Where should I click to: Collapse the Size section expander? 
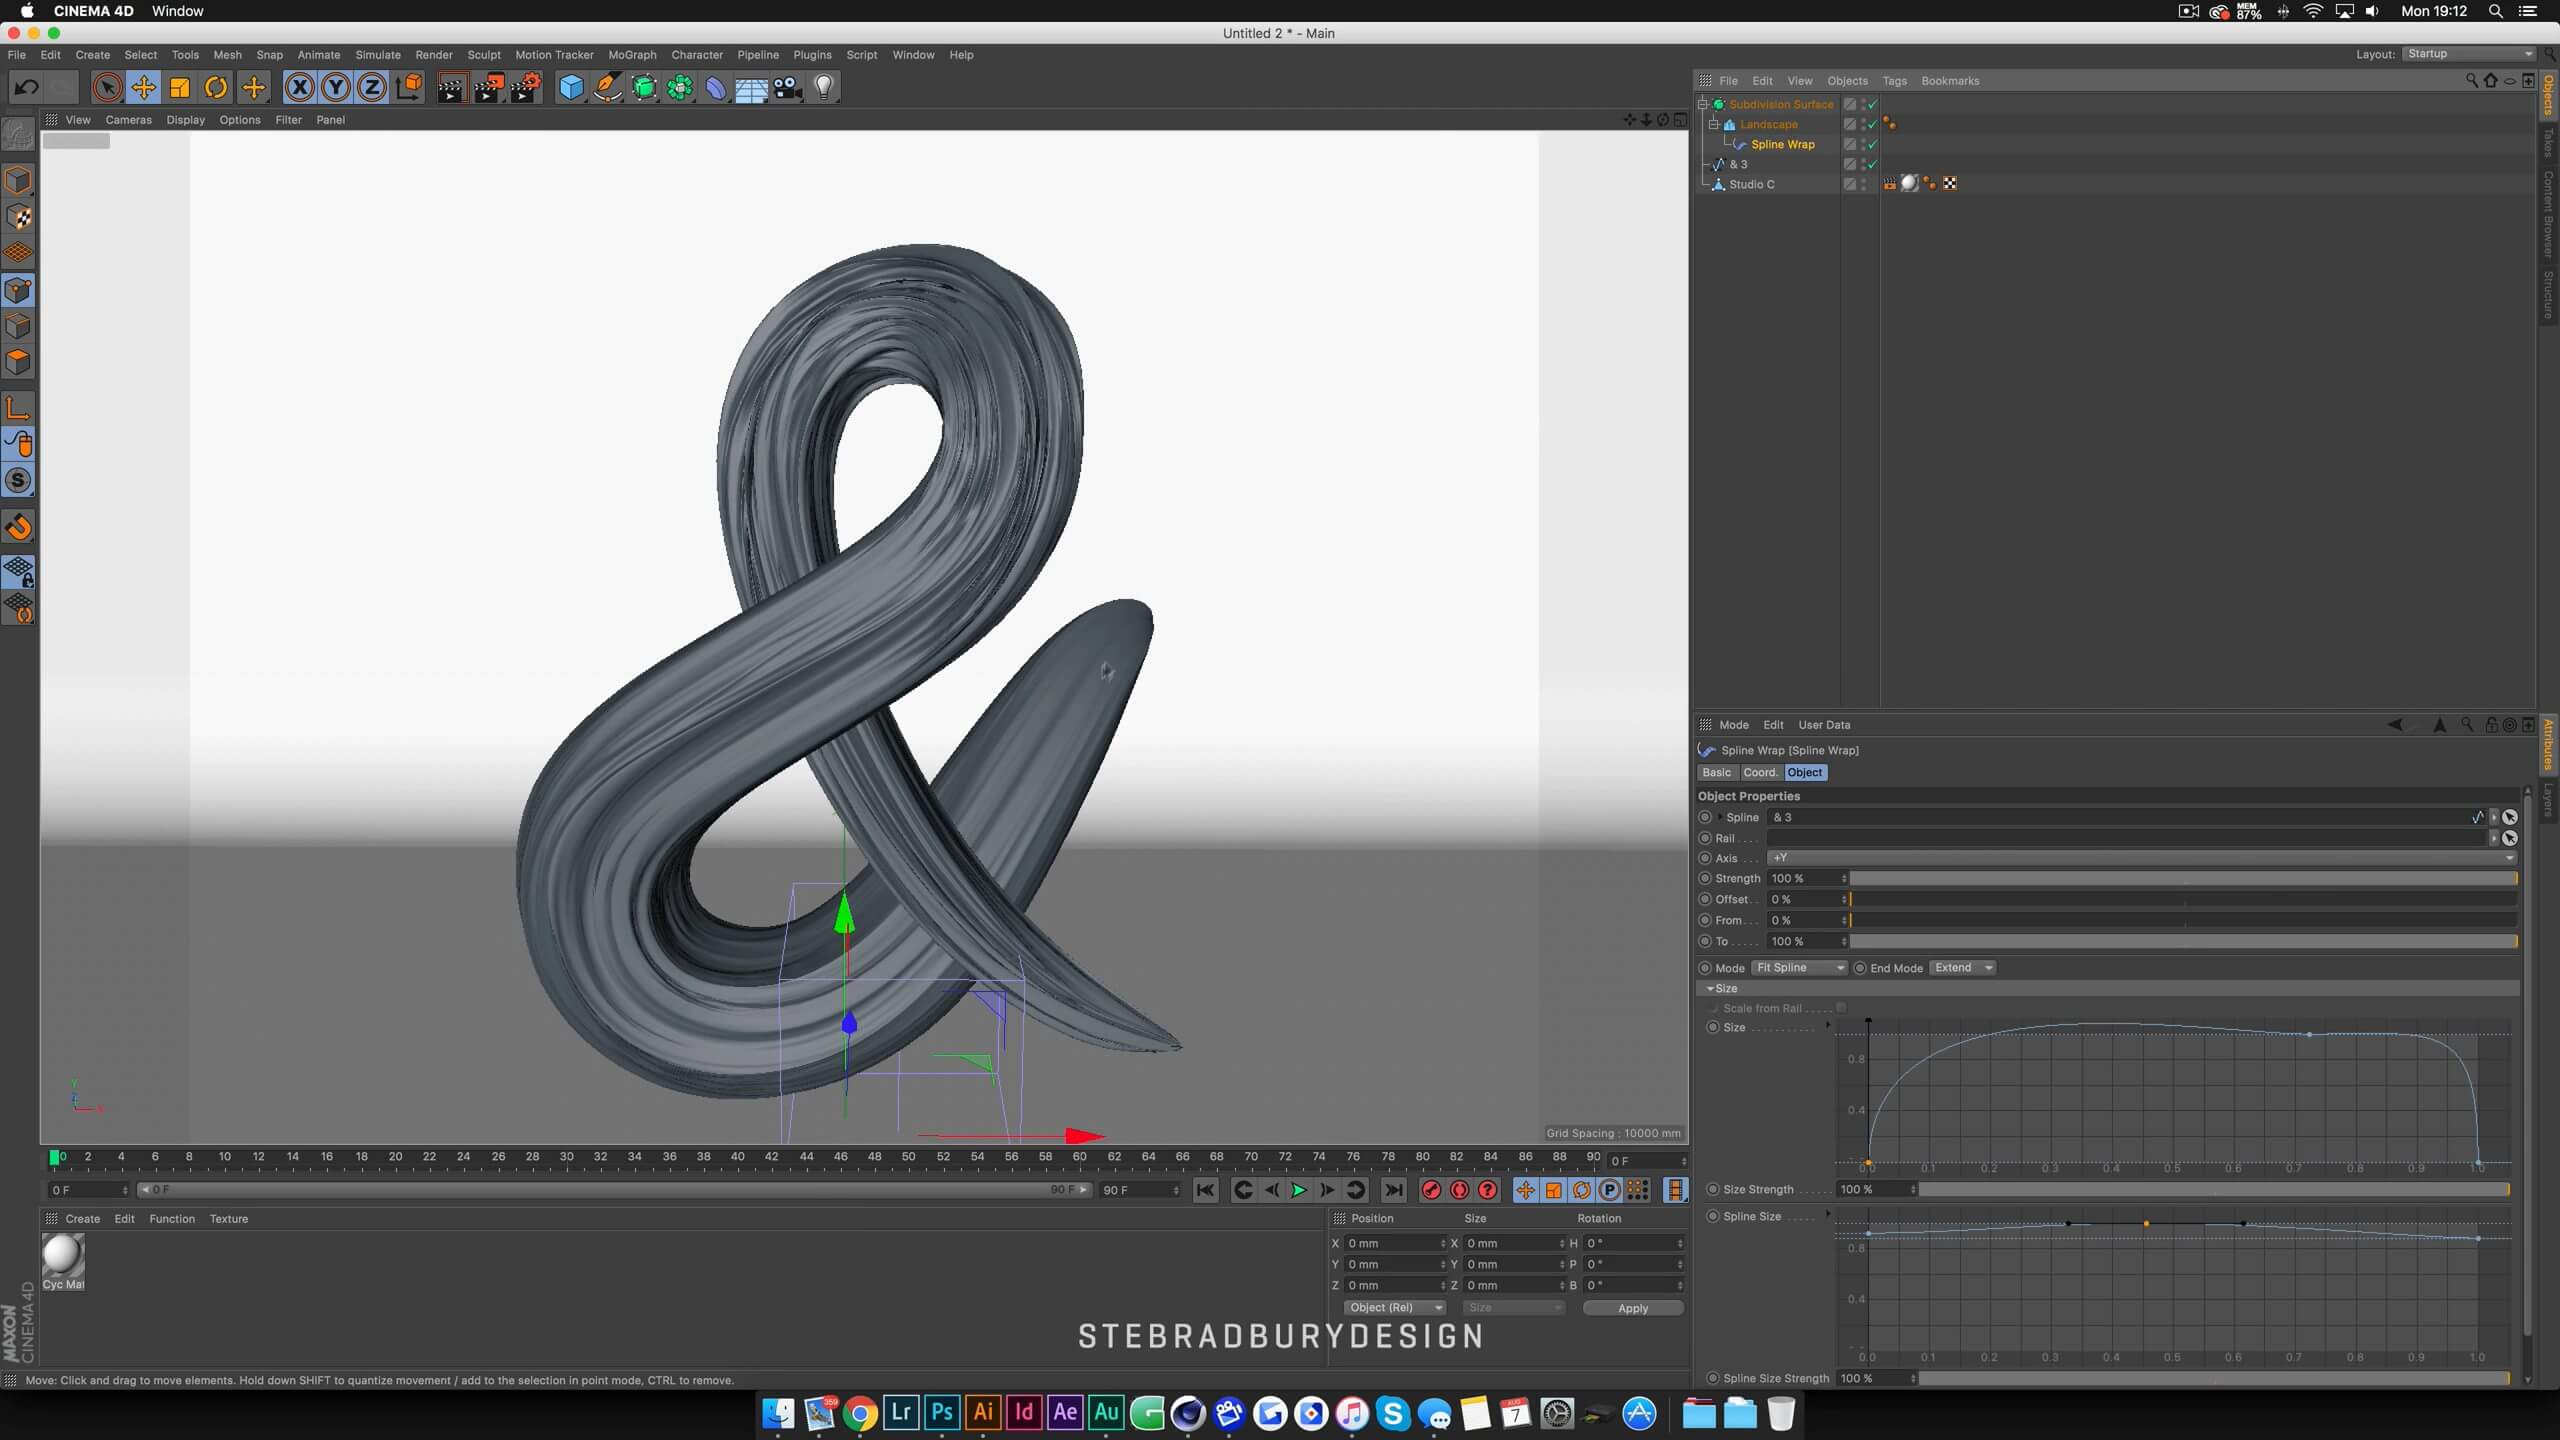click(1710, 988)
